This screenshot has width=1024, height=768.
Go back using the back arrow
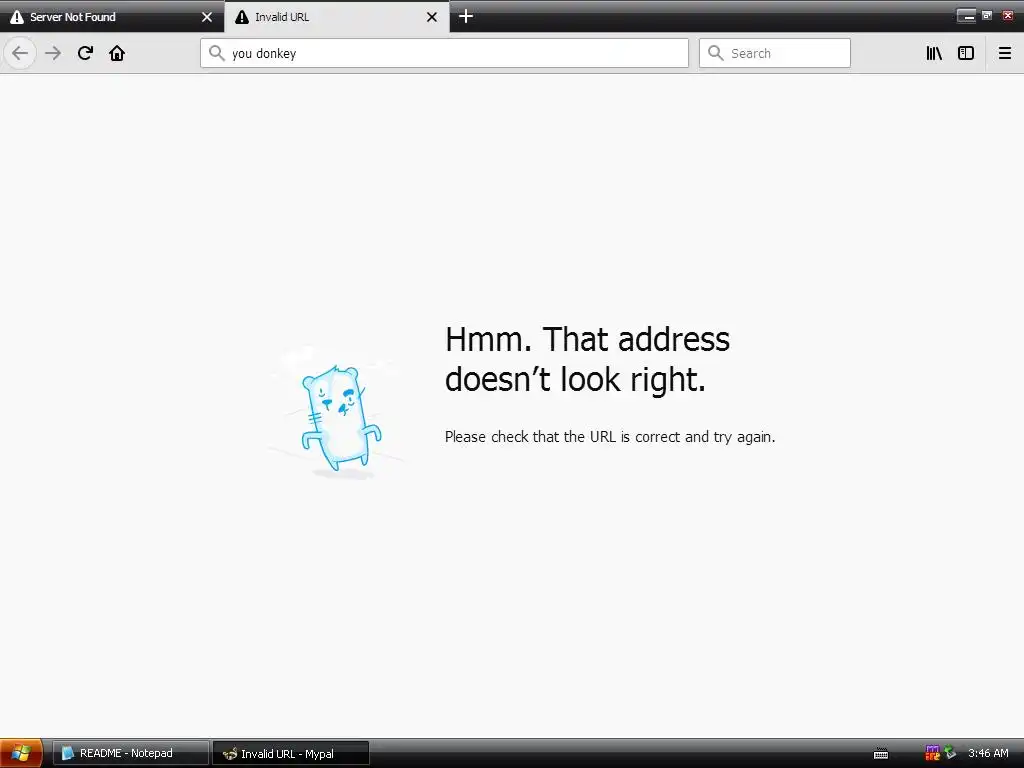[20, 53]
